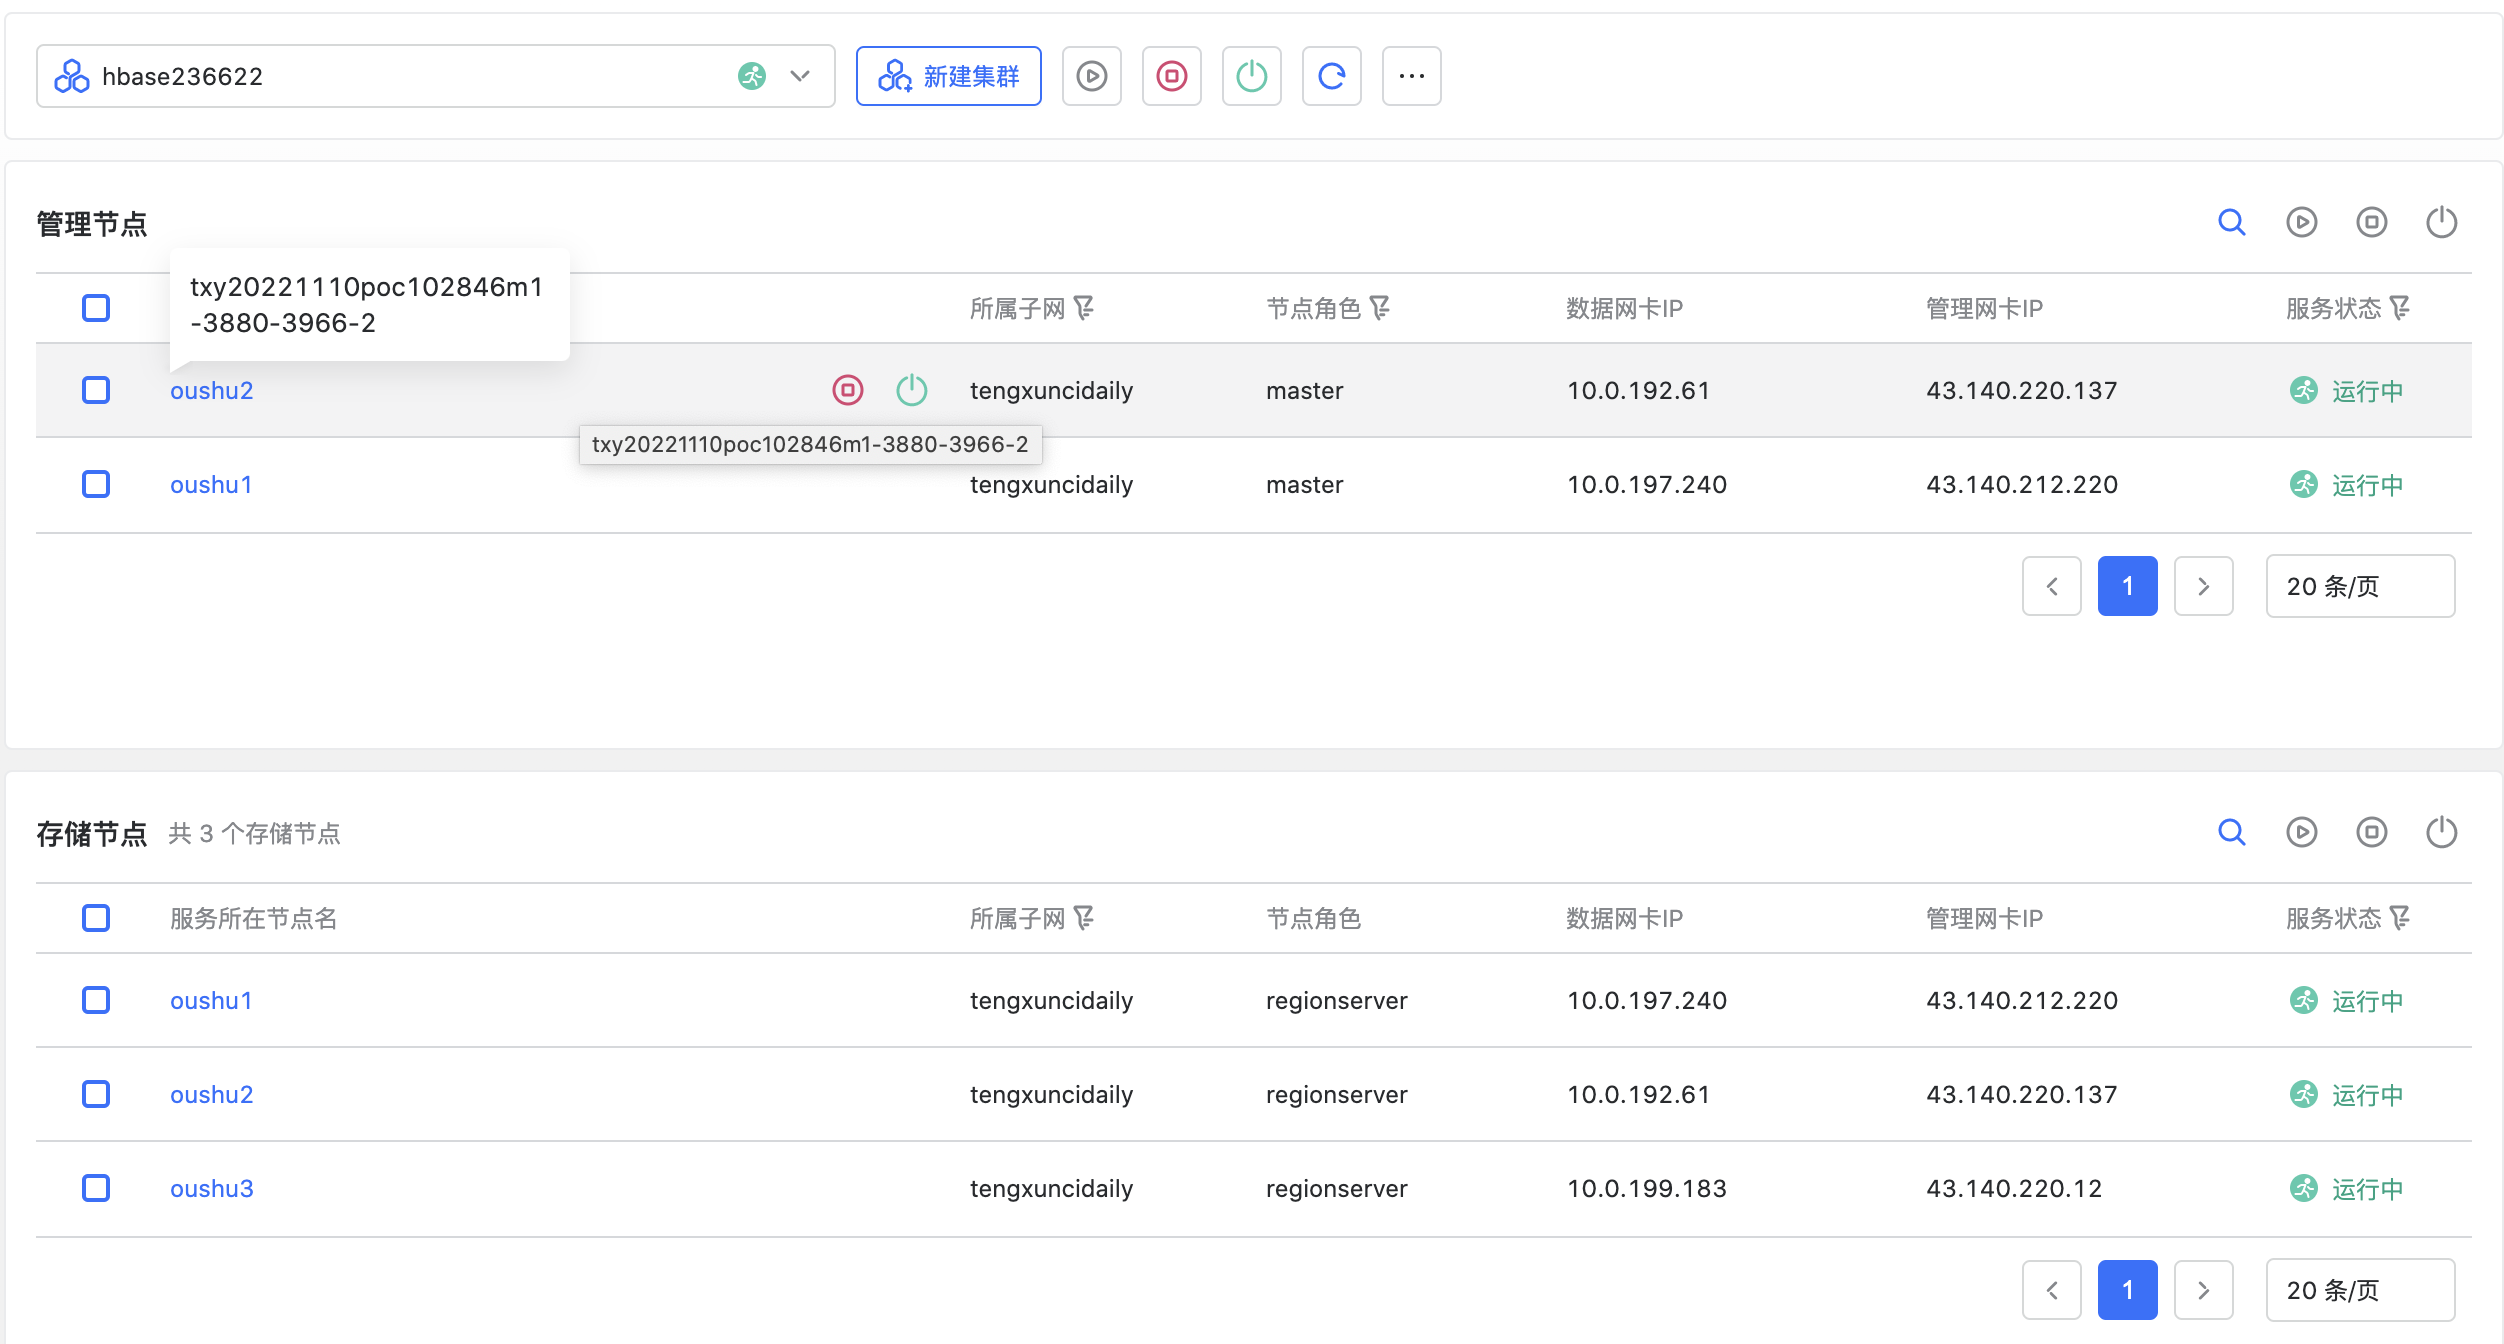The height and width of the screenshot is (1344, 2504).
Task: Open oushu1 link in 管理节点 table
Action: tap(212, 484)
